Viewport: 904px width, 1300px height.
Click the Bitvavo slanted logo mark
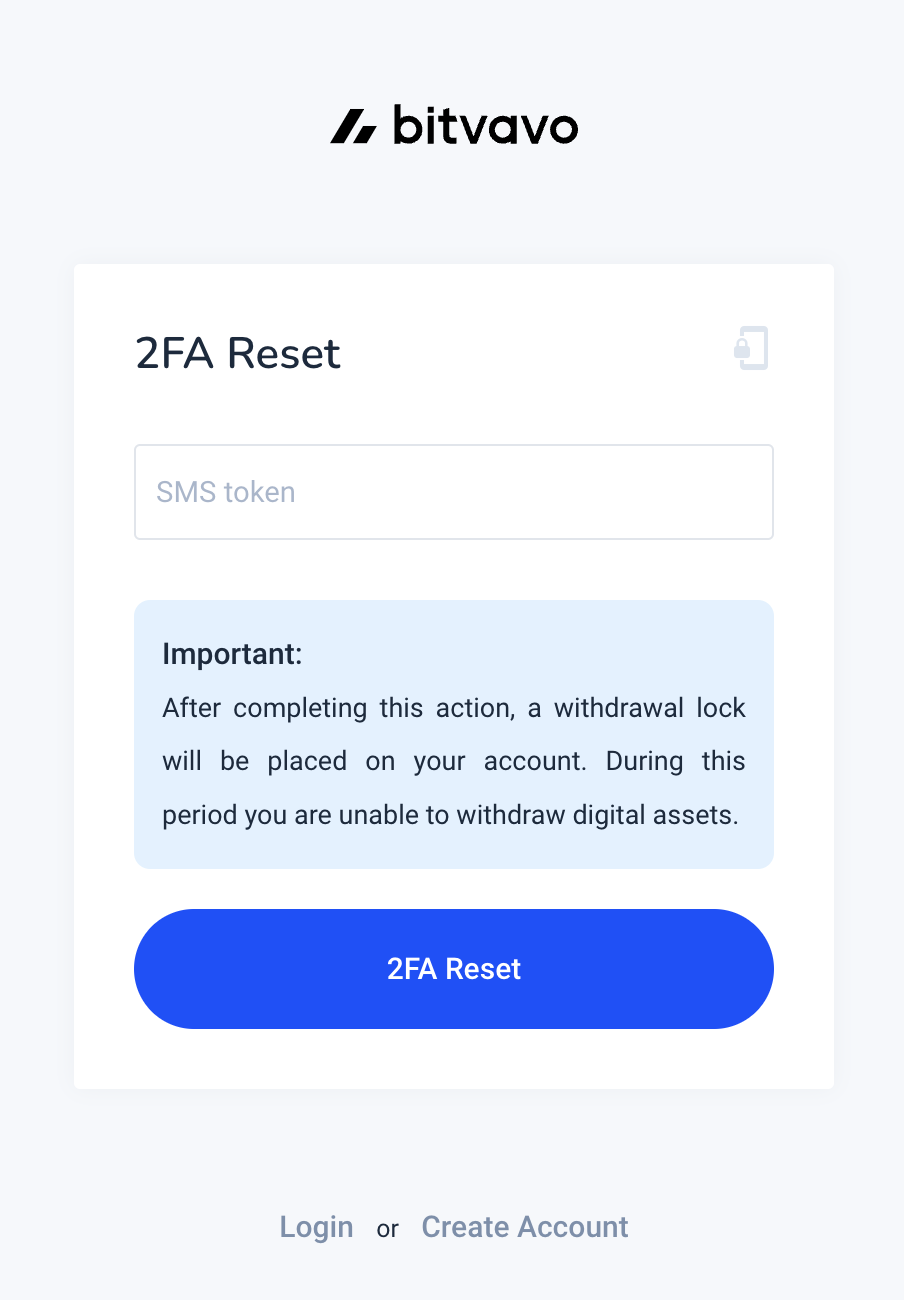point(354,127)
